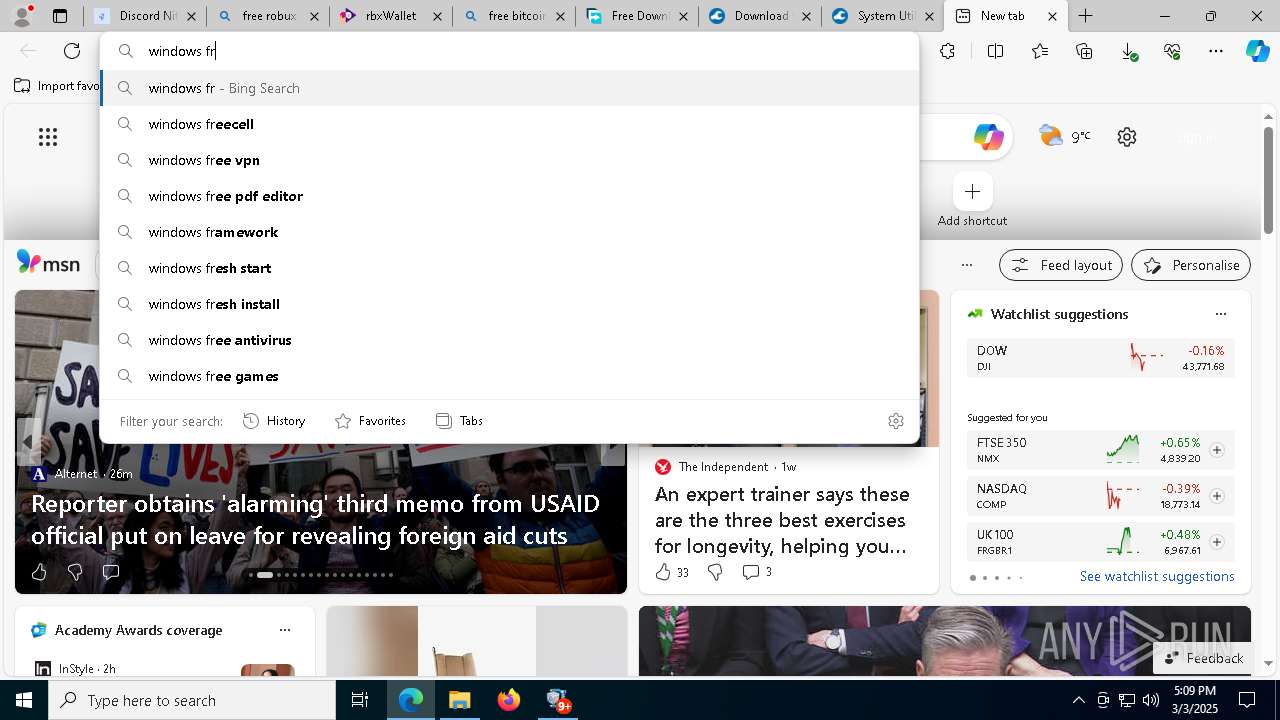Viewport: 1280px width, 720px height.
Task: Select suggestion windows fresh start
Action: tap(510, 268)
